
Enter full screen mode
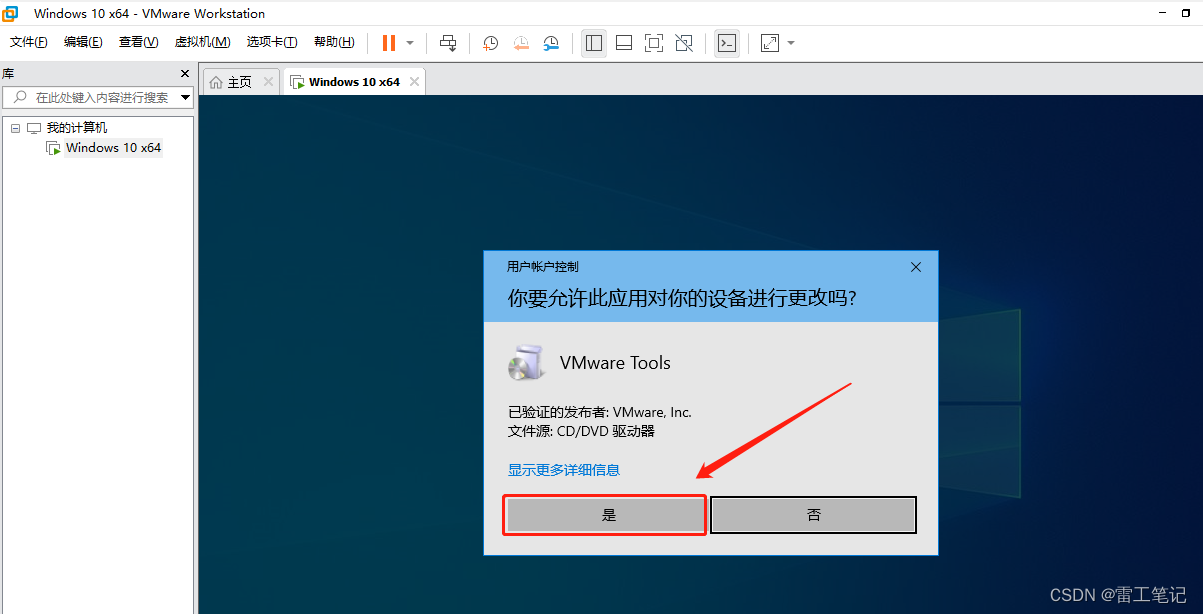point(654,43)
